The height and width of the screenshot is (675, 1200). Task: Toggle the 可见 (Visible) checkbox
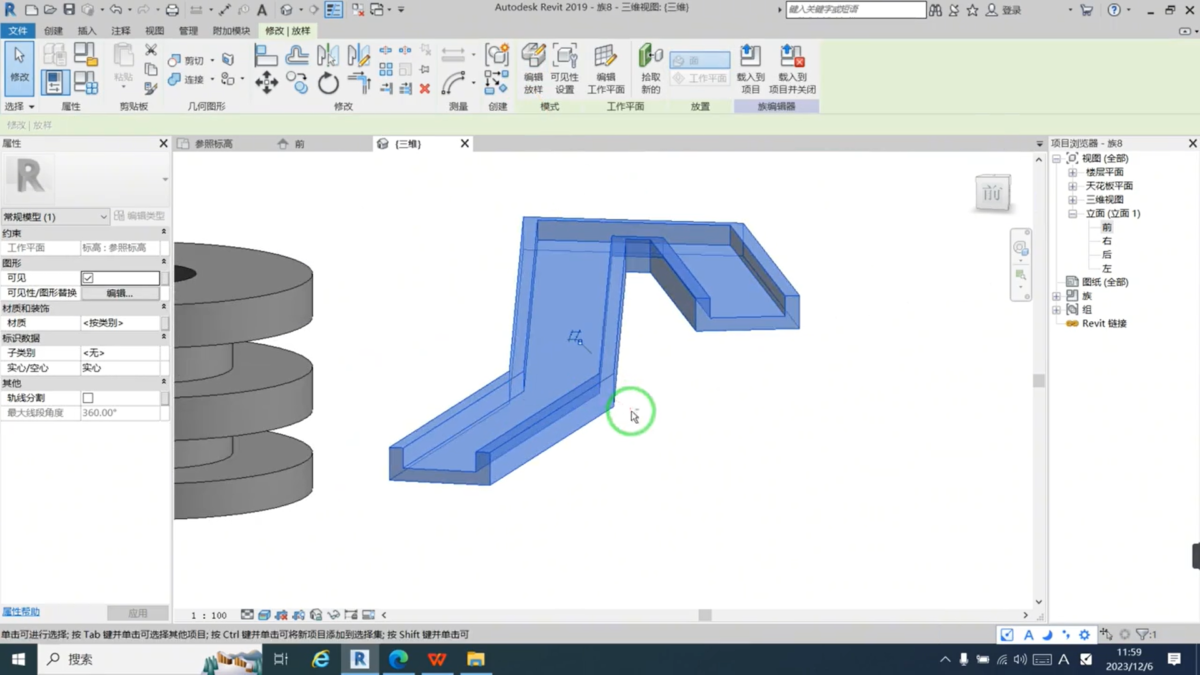point(88,278)
